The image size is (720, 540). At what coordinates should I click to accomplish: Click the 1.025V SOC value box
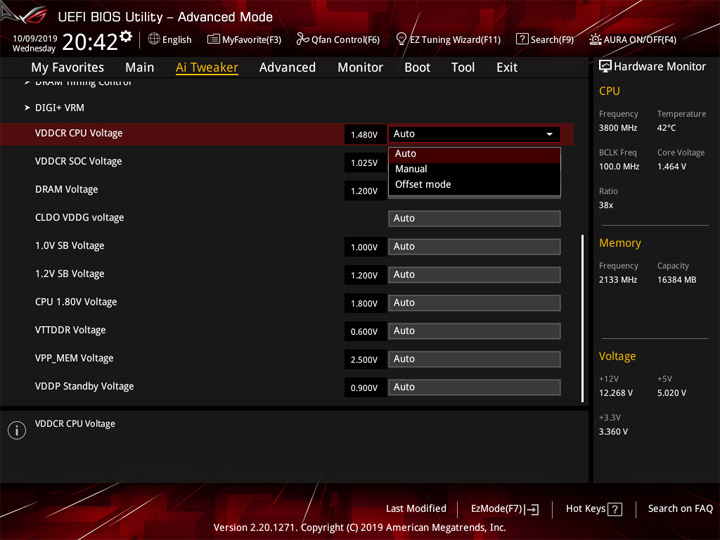(365, 163)
